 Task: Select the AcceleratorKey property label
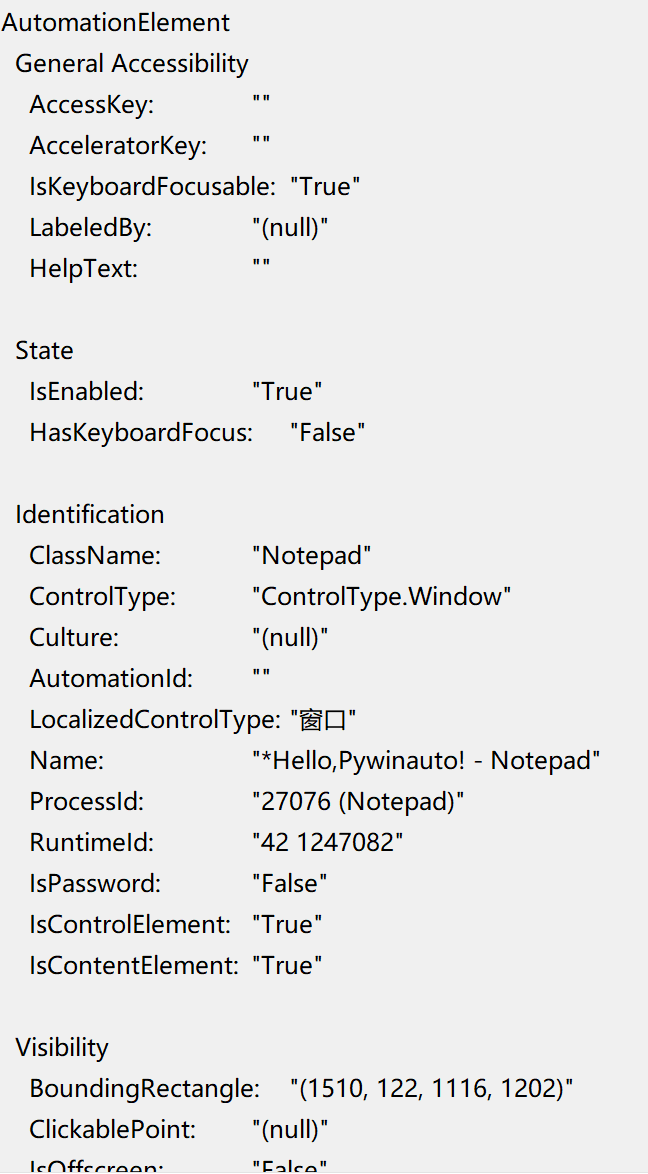(118, 145)
